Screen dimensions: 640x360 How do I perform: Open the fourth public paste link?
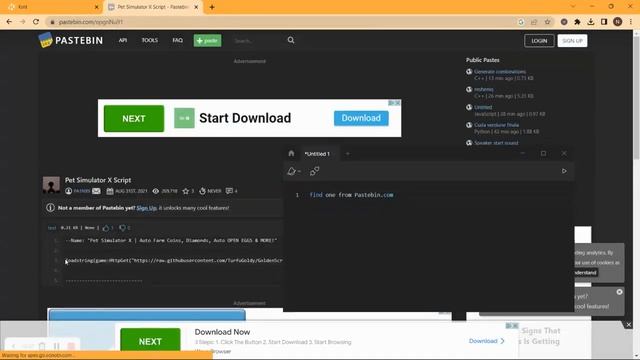pyautogui.click(x=496, y=125)
